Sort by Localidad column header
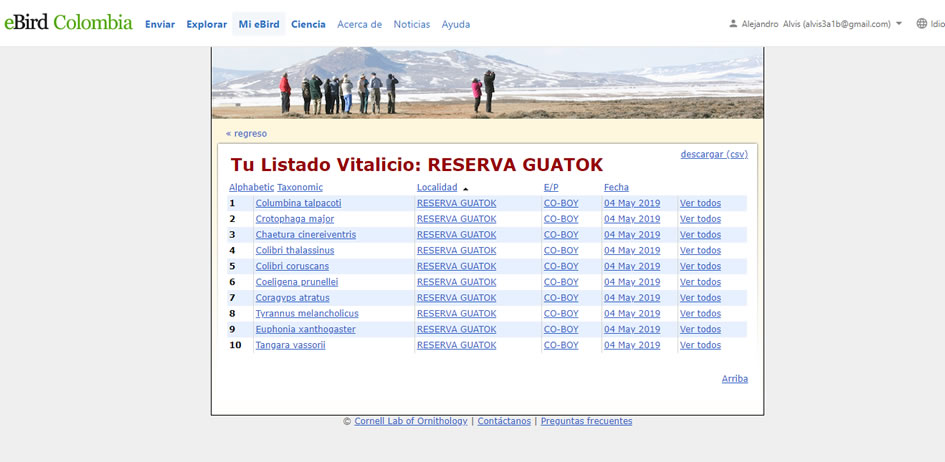This screenshot has height=462, width=945. click(437, 187)
